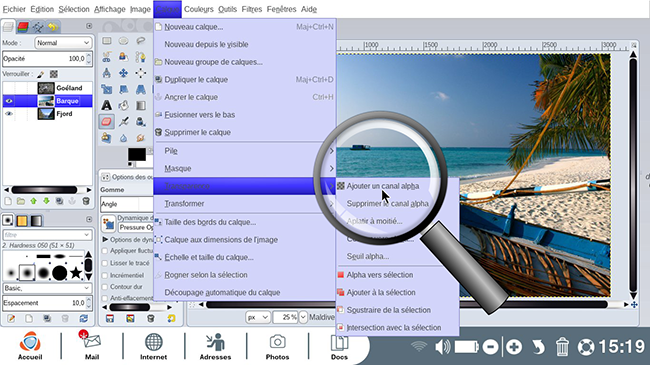This screenshot has width=650, height=365.
Task: Enable Lisser le tracé checkbox
Action: [105, 263]
